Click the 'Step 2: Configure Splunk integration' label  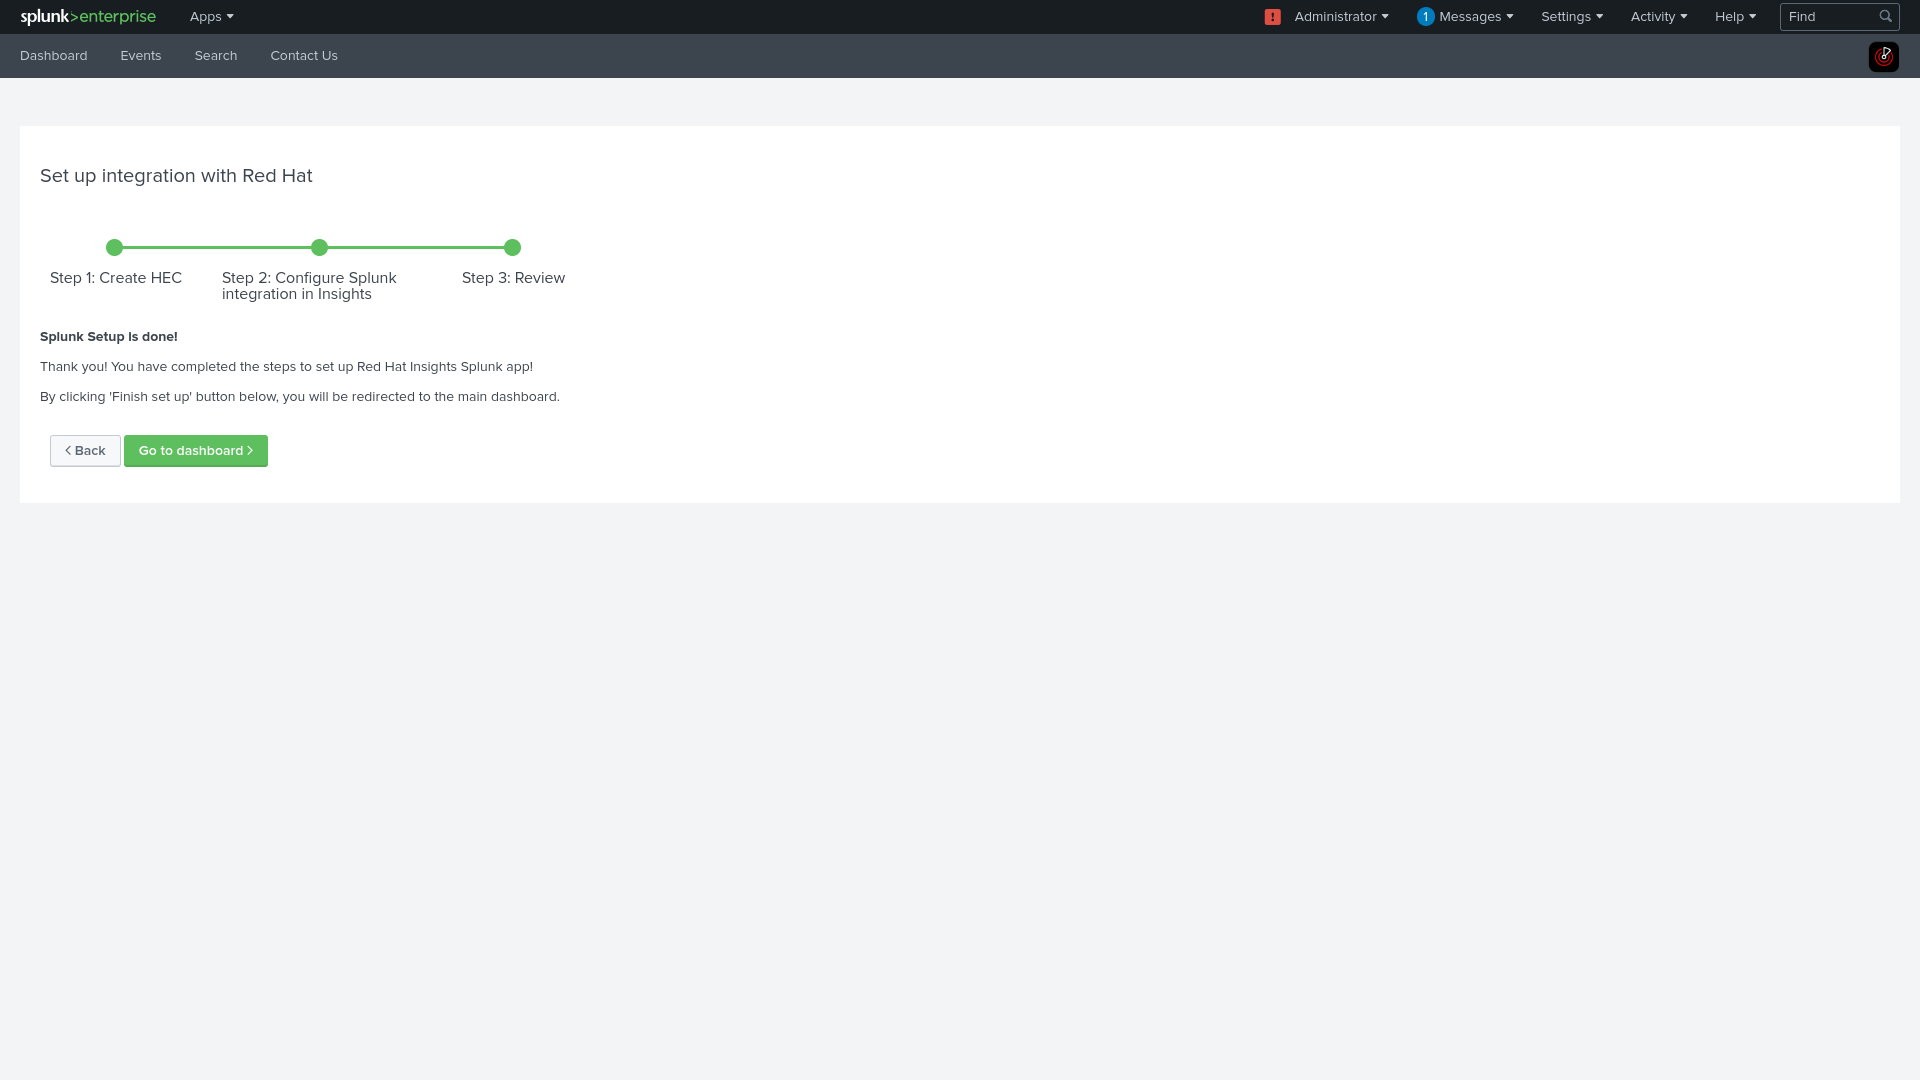coord(309,286)
